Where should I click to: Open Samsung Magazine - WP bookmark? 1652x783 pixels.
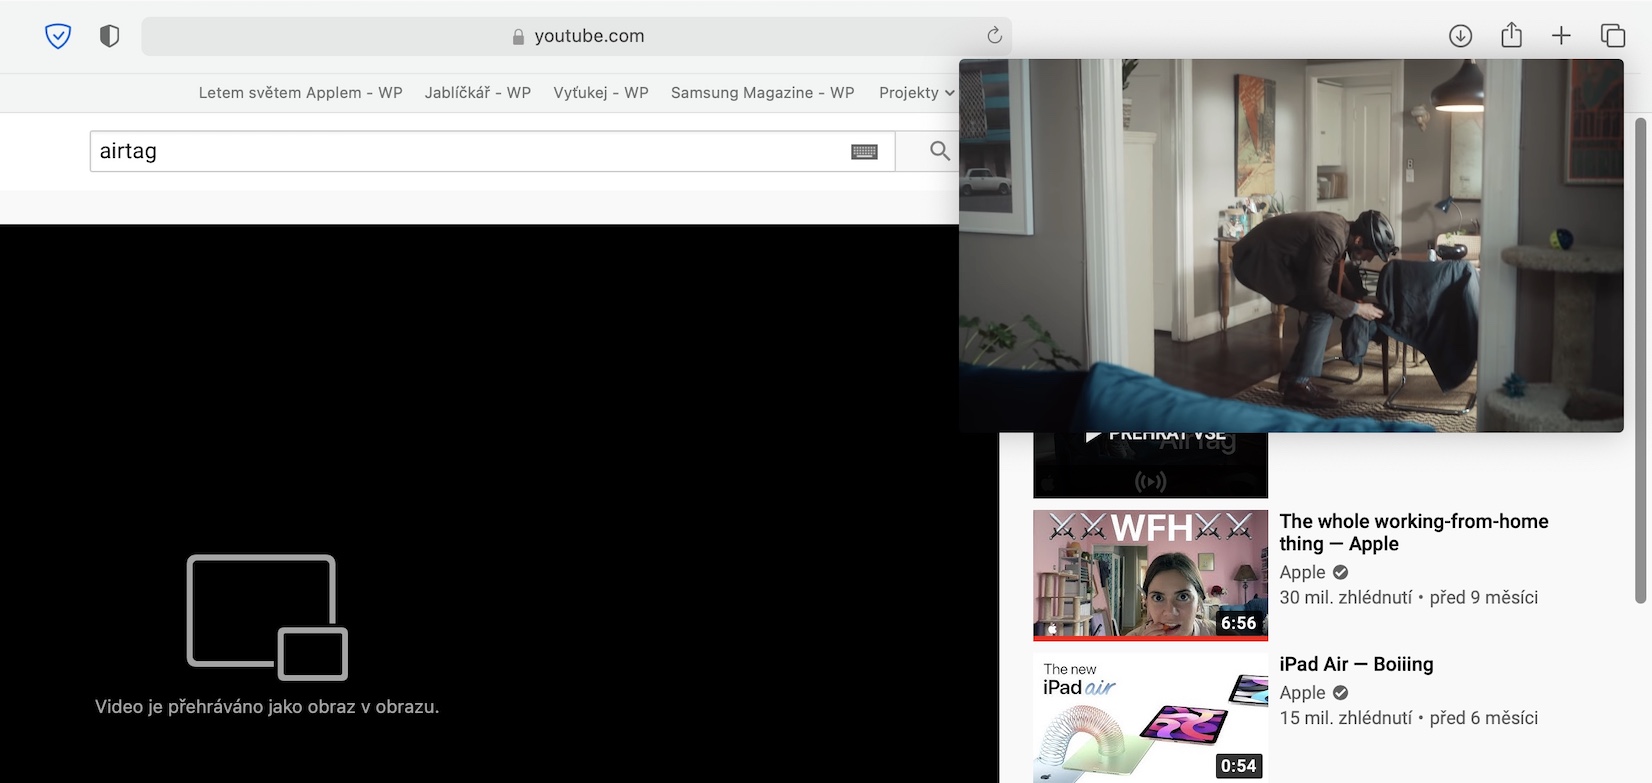[x=762, y=93]
